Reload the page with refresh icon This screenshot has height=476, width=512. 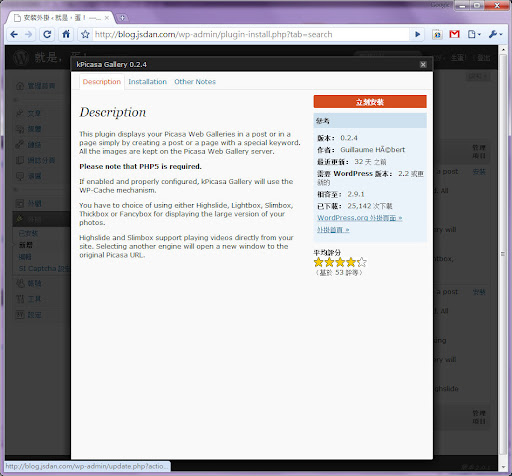pos(47,34)
